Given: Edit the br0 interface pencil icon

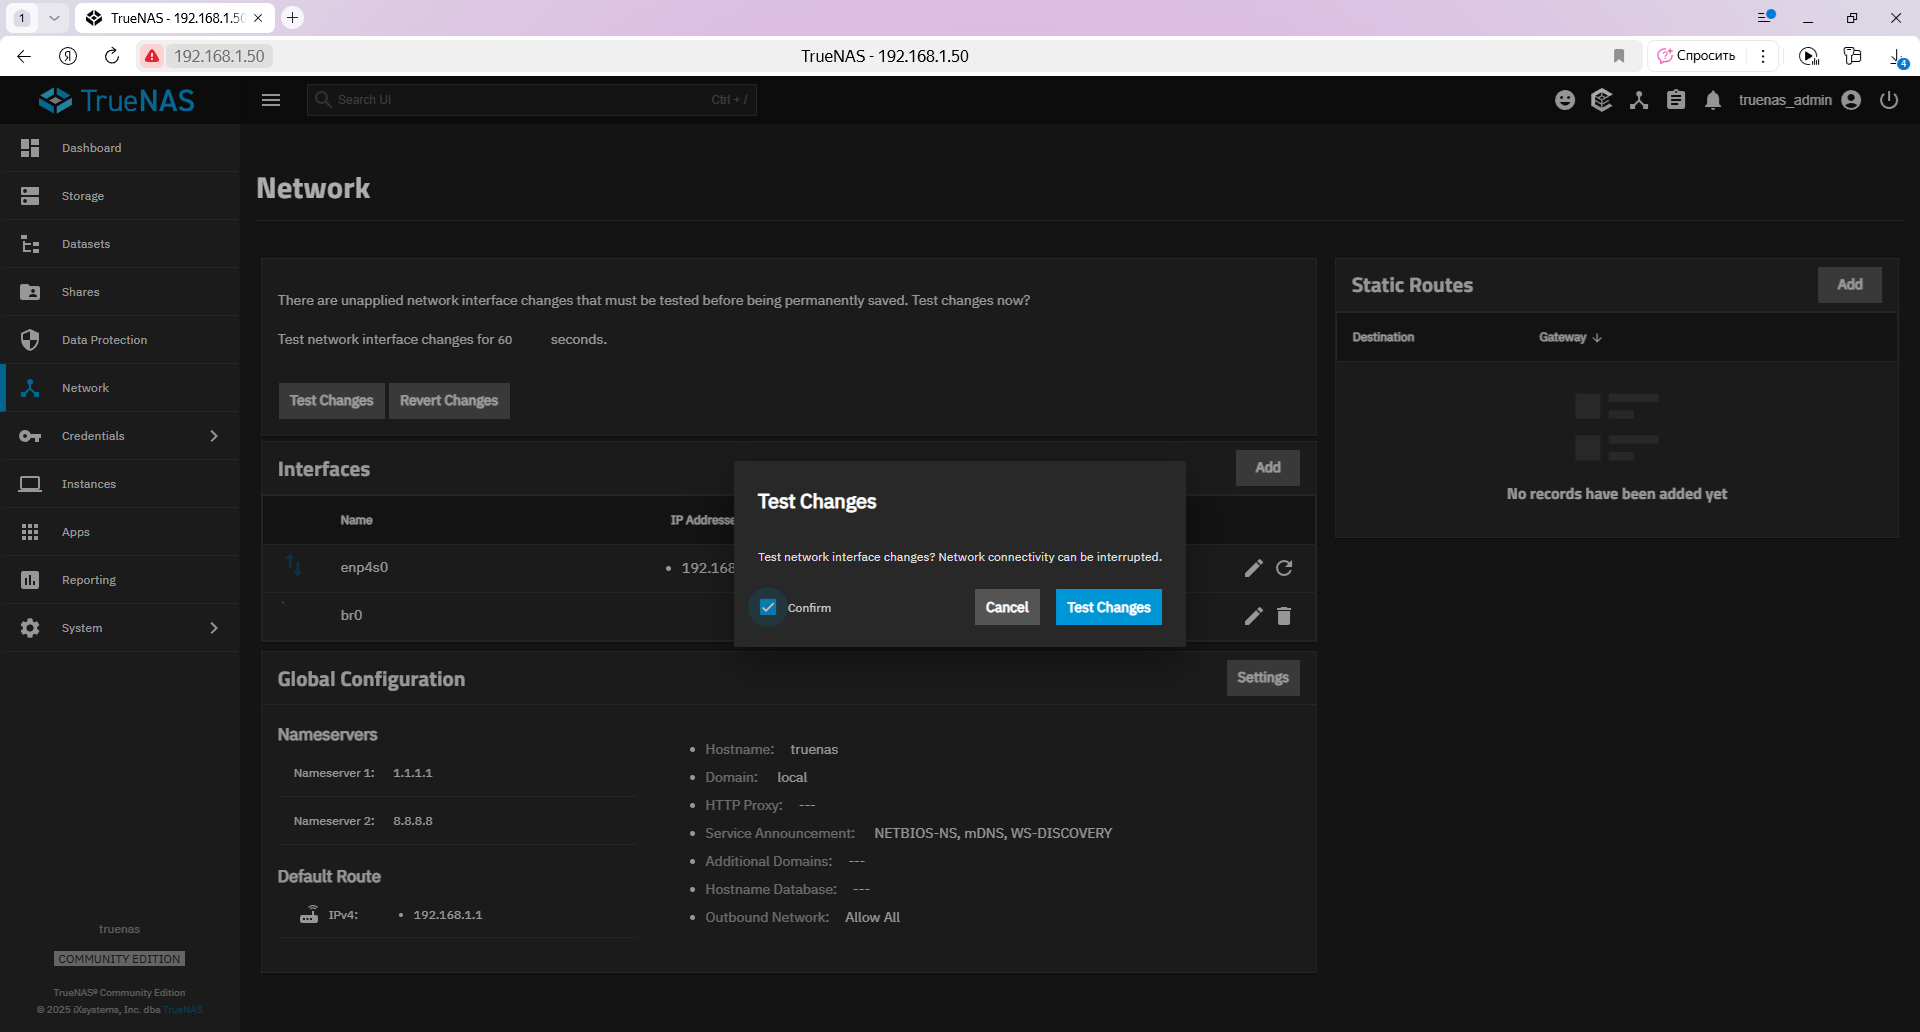Looking at the screenshot, I should (x=1253, y=616).
